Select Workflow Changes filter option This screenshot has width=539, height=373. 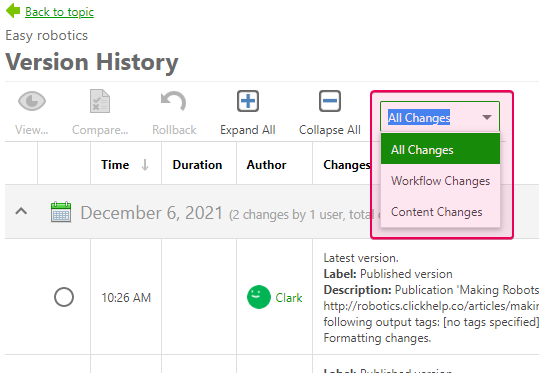pyautogui.click(x=440, y=181)
